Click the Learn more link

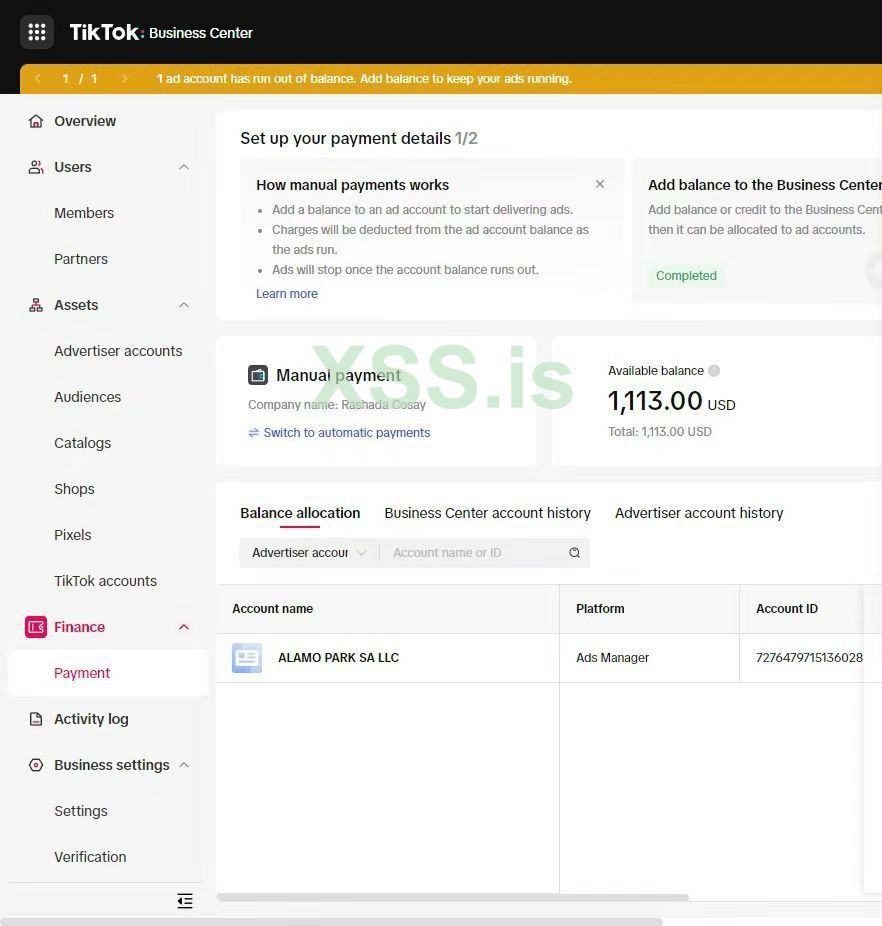[x=287, y=294]
